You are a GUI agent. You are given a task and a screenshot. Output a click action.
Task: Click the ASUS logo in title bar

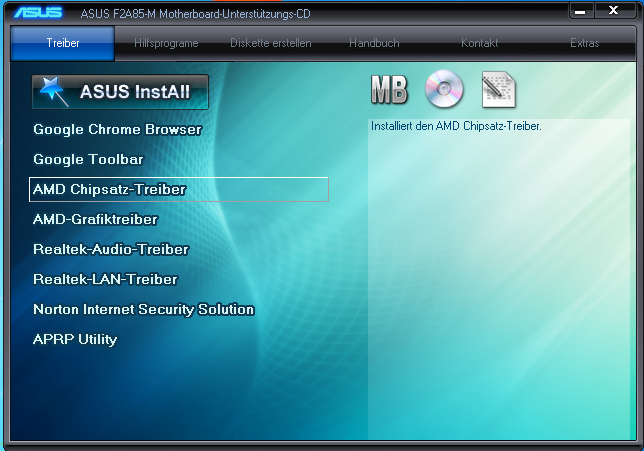pyautogui.click(x=38, y=13)
